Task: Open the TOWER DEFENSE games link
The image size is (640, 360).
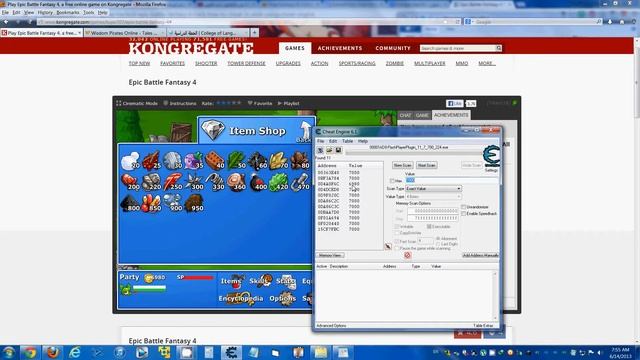Action: [x=247, y=64]
